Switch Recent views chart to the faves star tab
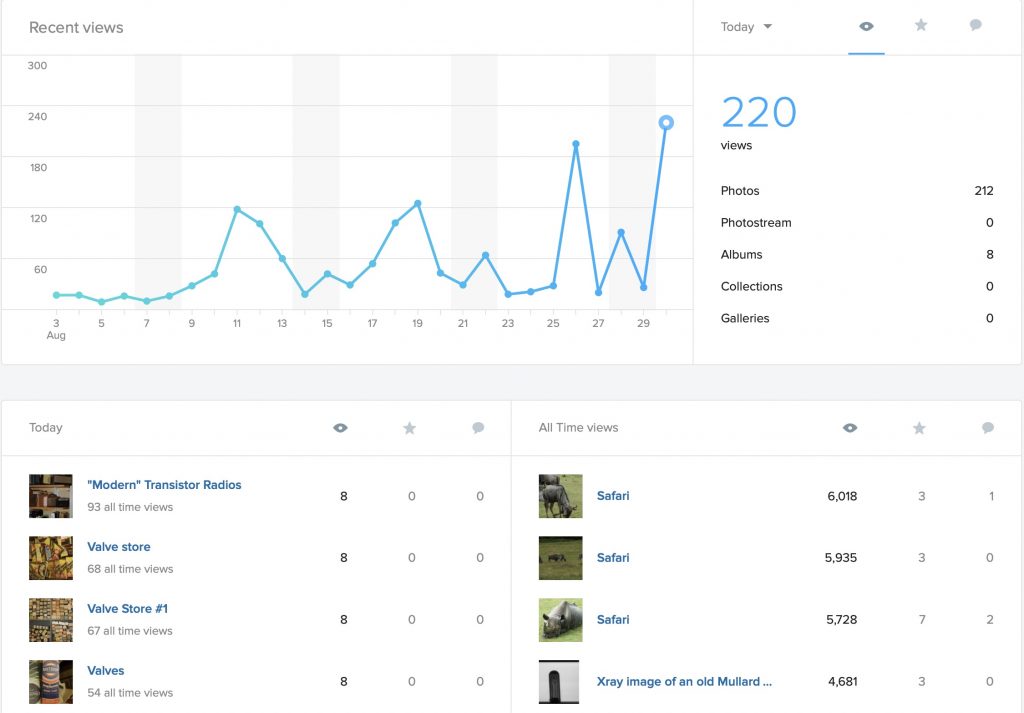 921,25
